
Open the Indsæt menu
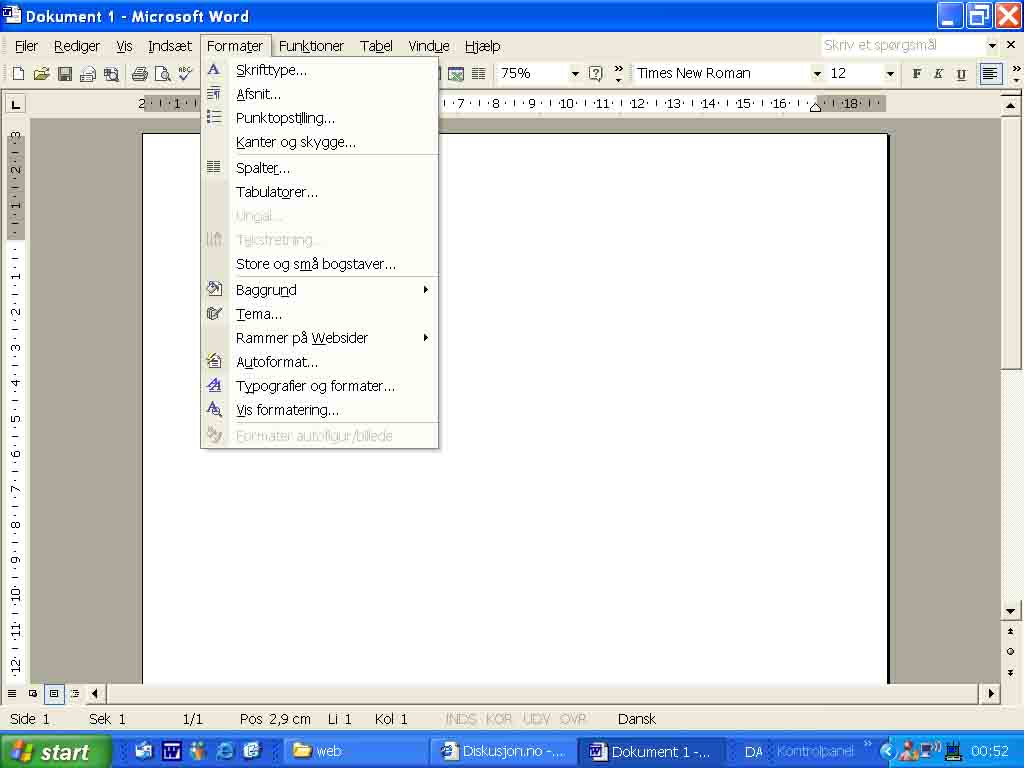[x=170, y=46]
